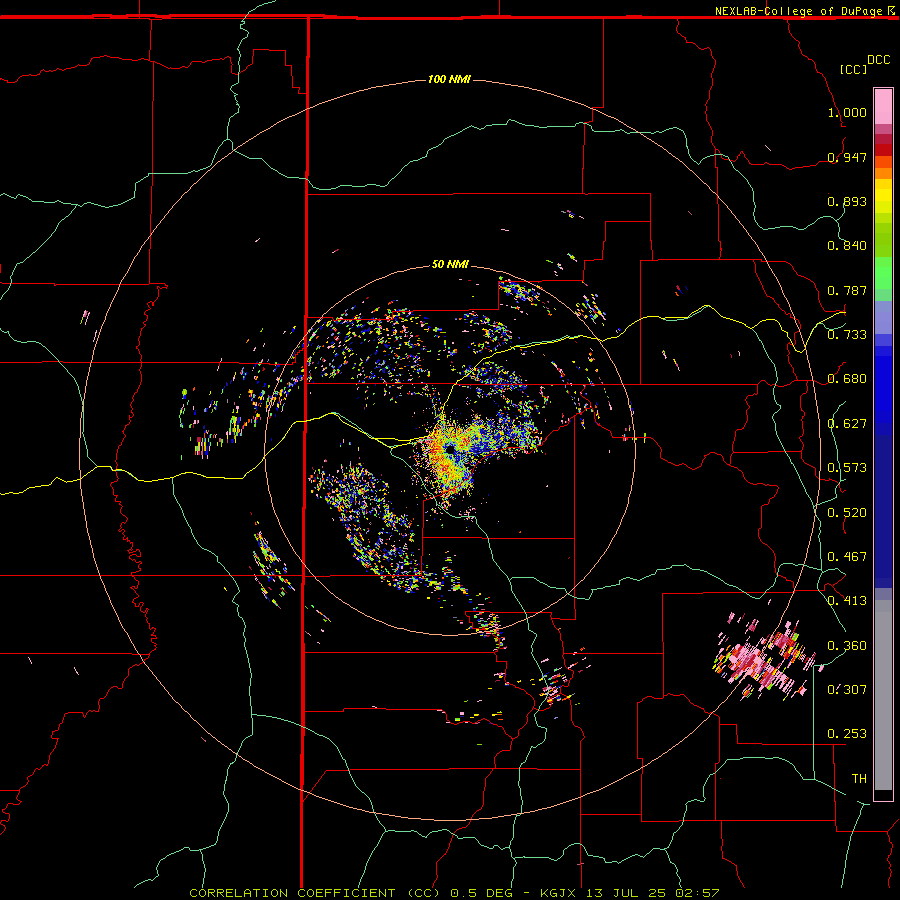Click the 0.893 color scale value

tap(847, 201)
